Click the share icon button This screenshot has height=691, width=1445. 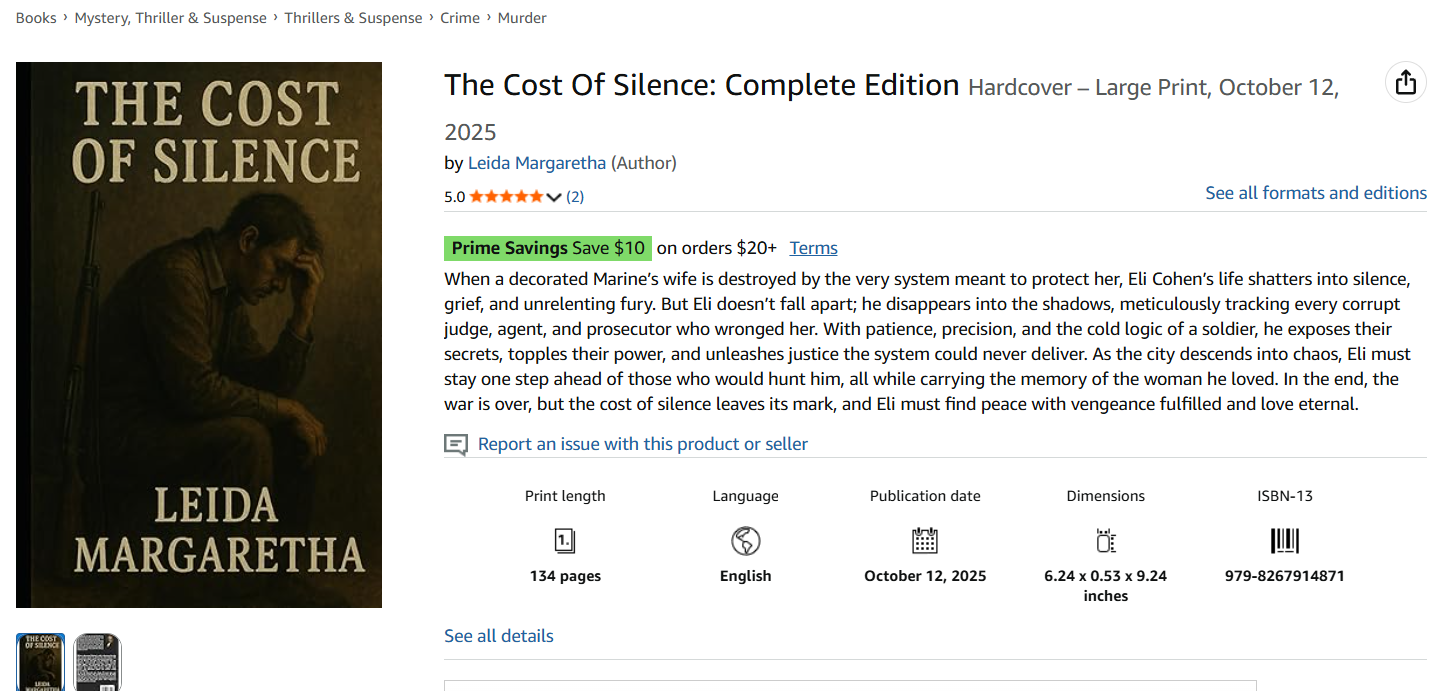click(x=1406, y=82)
